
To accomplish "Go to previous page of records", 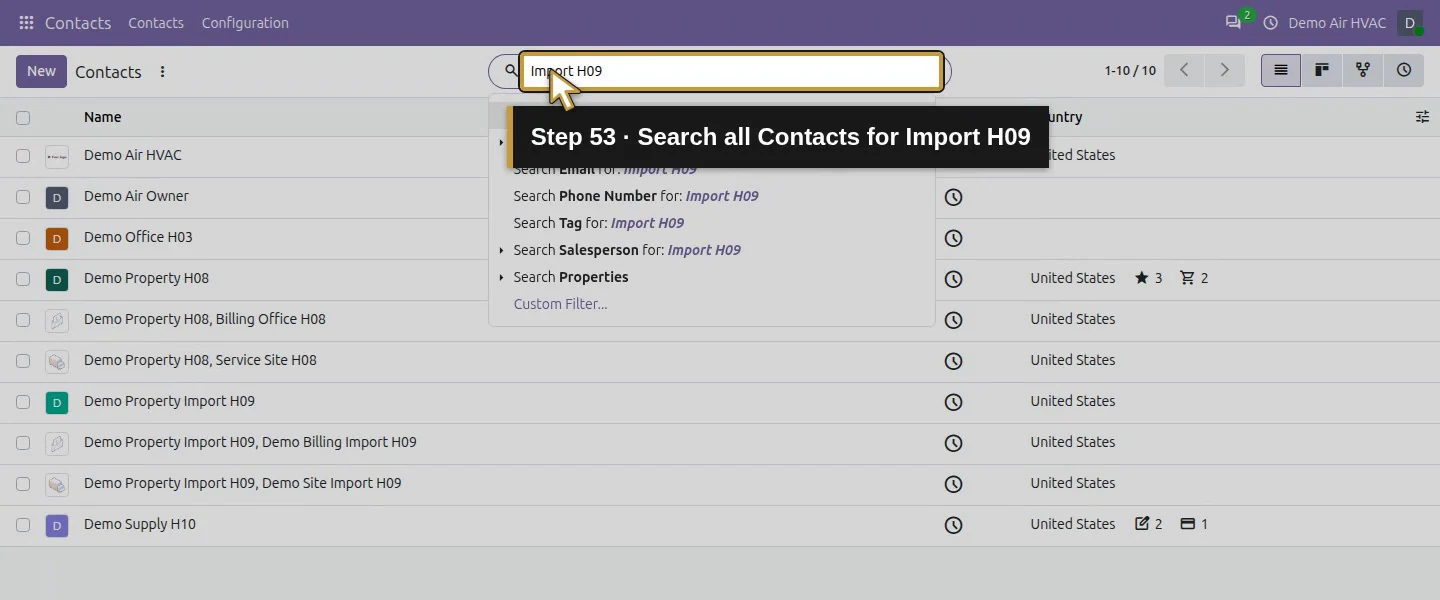I will coord(1184,70).
